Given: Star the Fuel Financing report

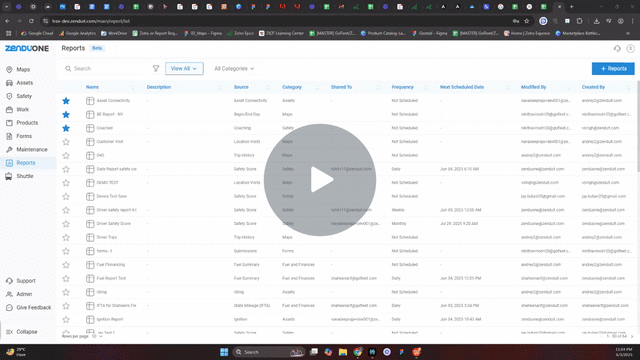Looking at the screenshot, I should tap(66, 265).
